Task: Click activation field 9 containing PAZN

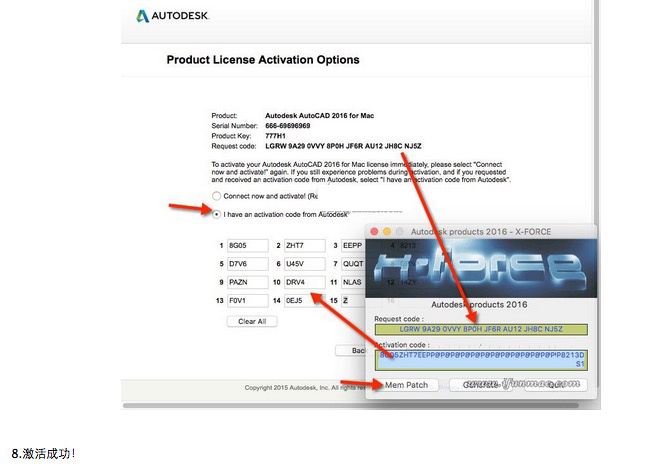Action: click(x=248, y=282)
